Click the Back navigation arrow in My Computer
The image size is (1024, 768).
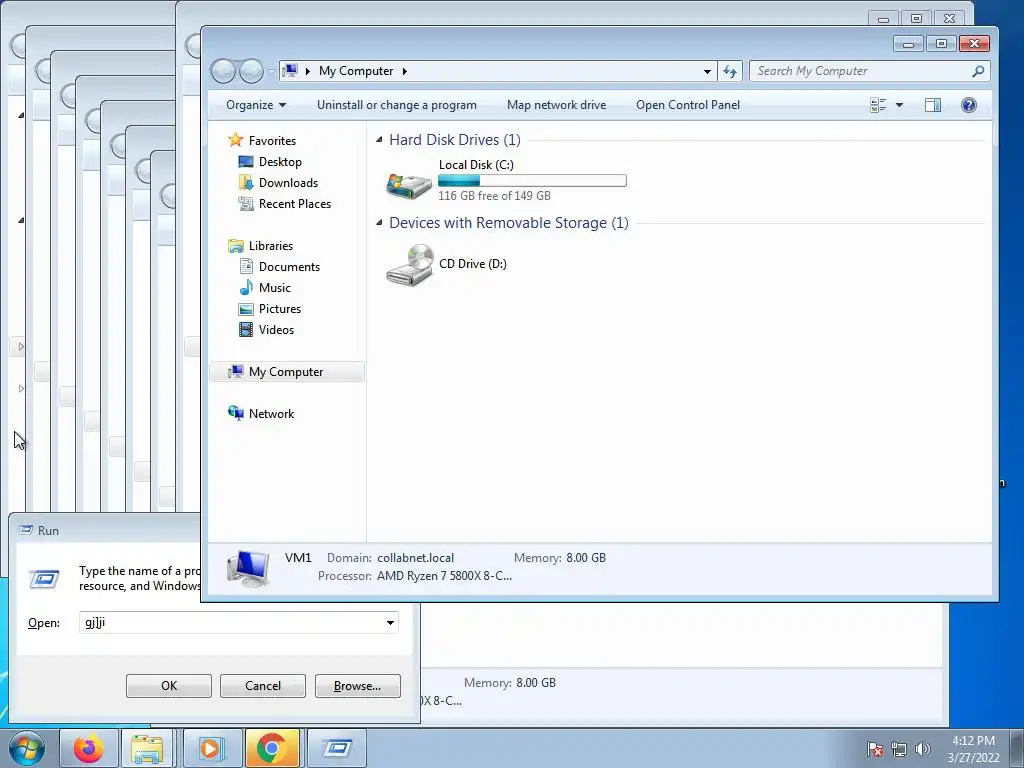tap(223, 71)
